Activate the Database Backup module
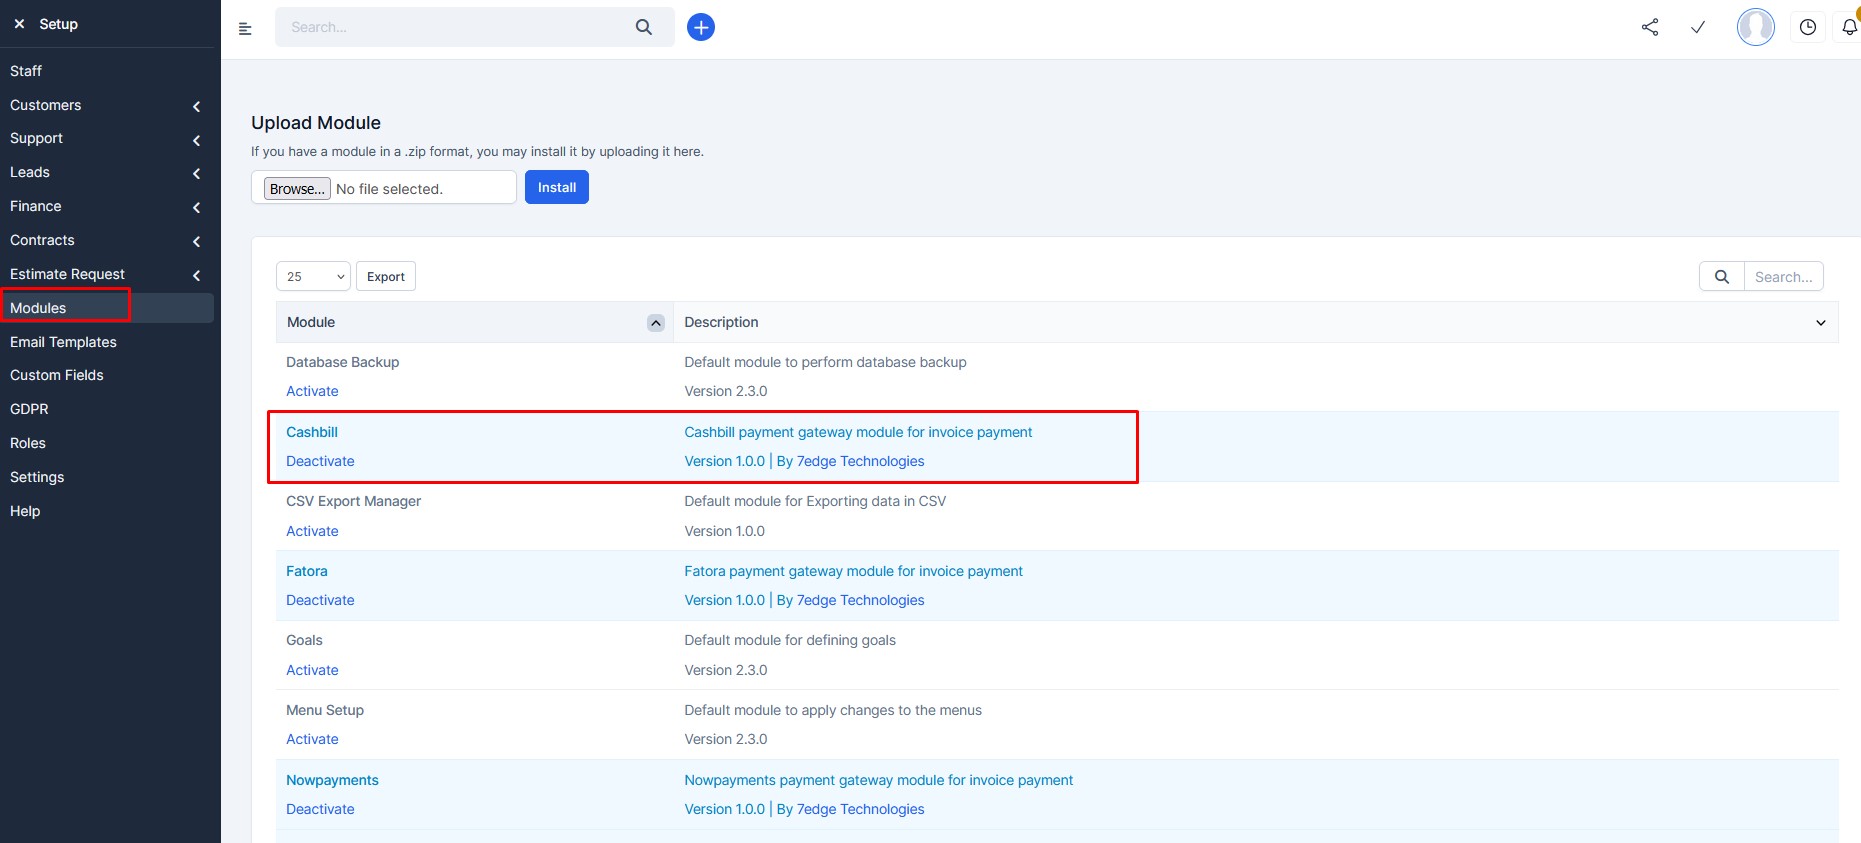Image resolution: width=1861 pixels, height=843 pixels. [312, 391]
